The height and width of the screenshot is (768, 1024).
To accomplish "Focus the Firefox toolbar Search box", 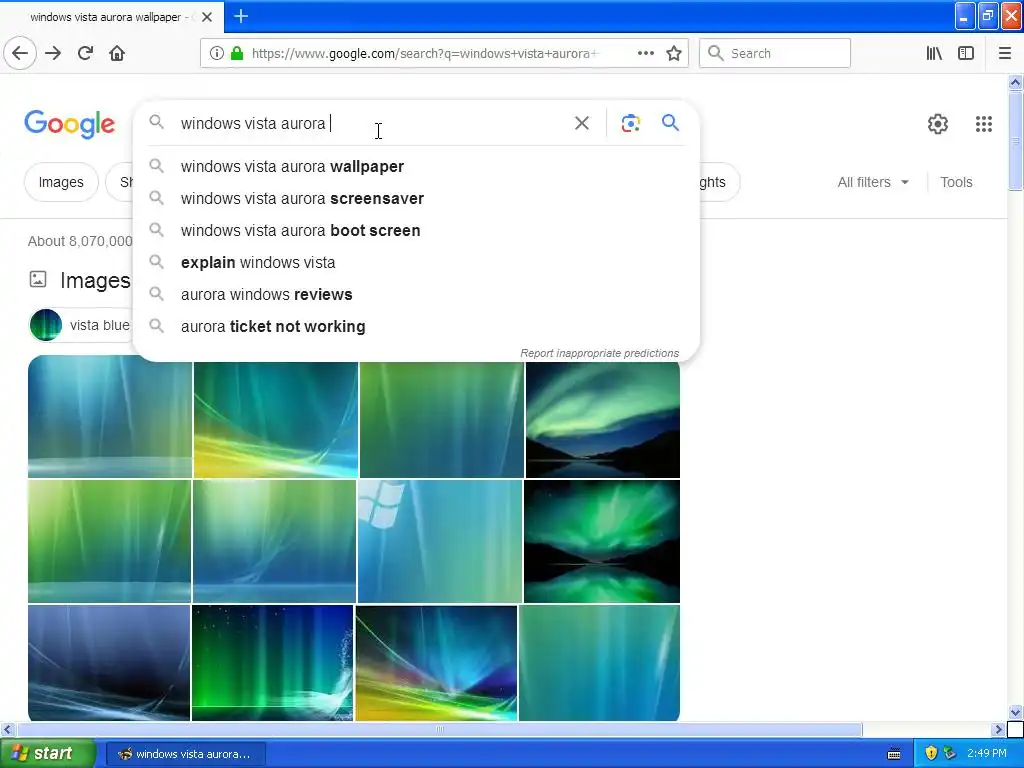I will click(x=775, y=54).
